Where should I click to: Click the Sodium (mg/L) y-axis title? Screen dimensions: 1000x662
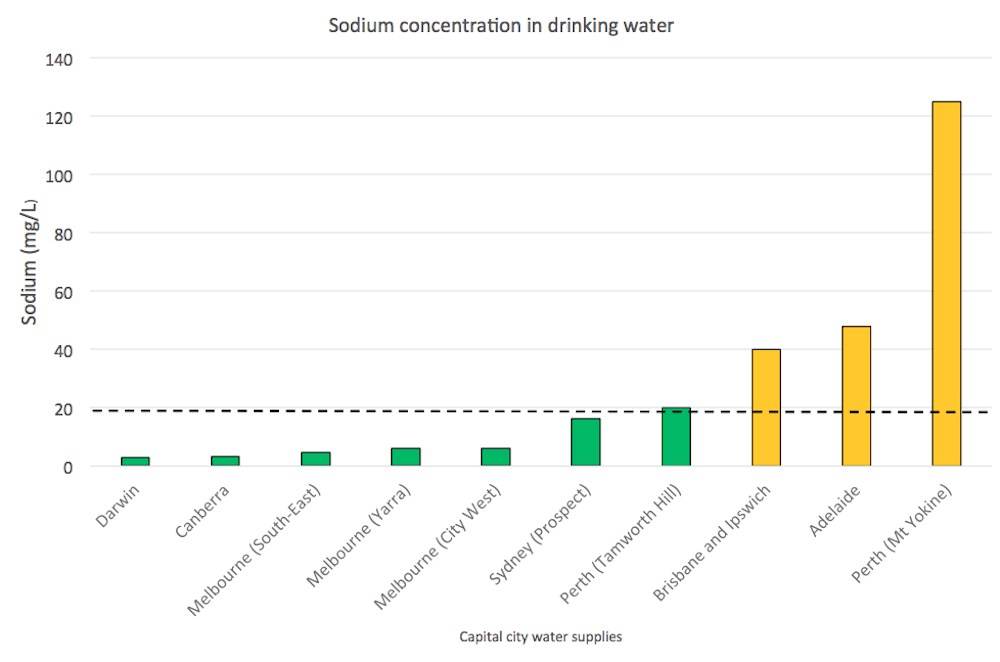coord(31,263)
